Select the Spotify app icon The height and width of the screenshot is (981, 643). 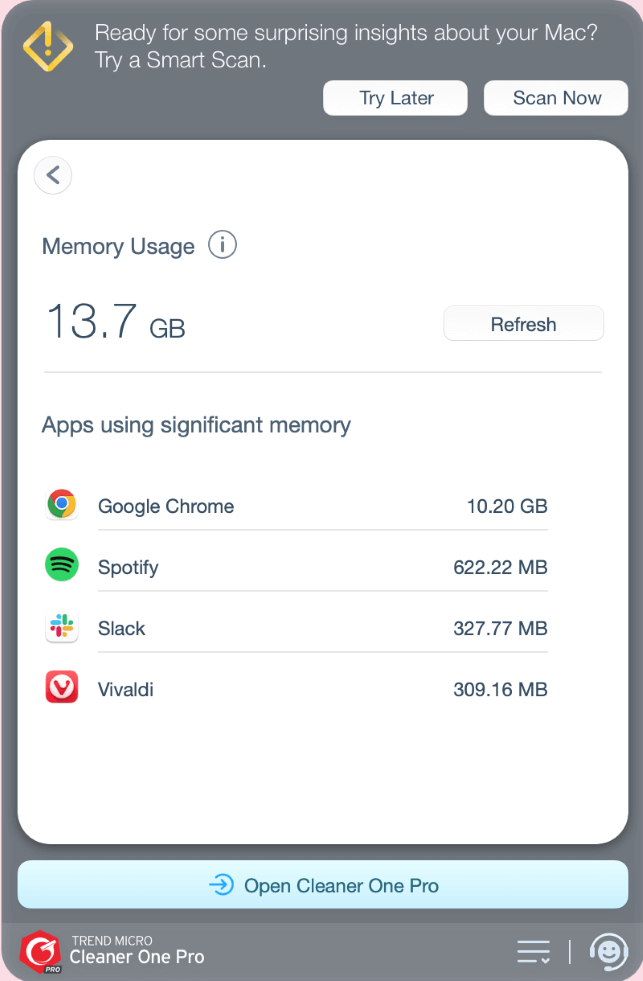tap(61, 565)
